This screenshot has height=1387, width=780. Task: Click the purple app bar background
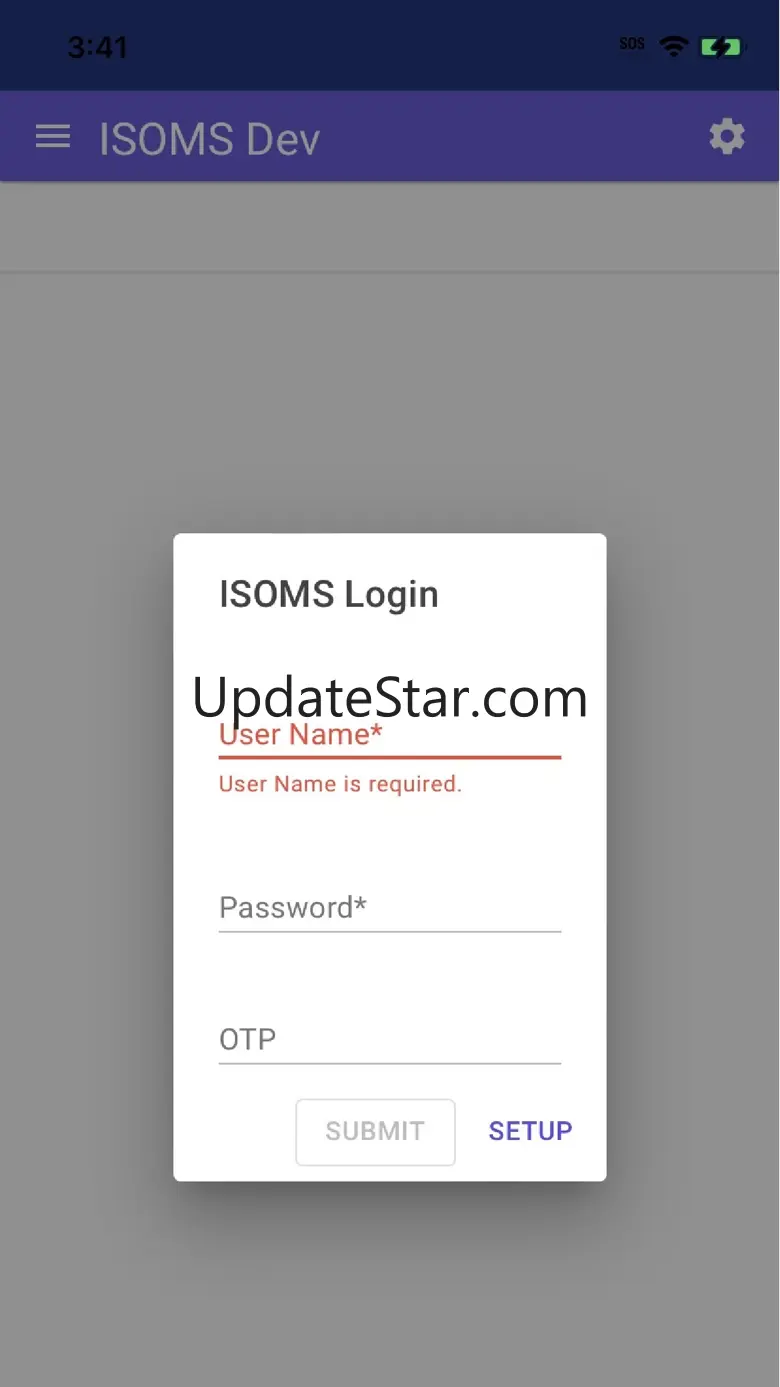[x=500, y=137]
